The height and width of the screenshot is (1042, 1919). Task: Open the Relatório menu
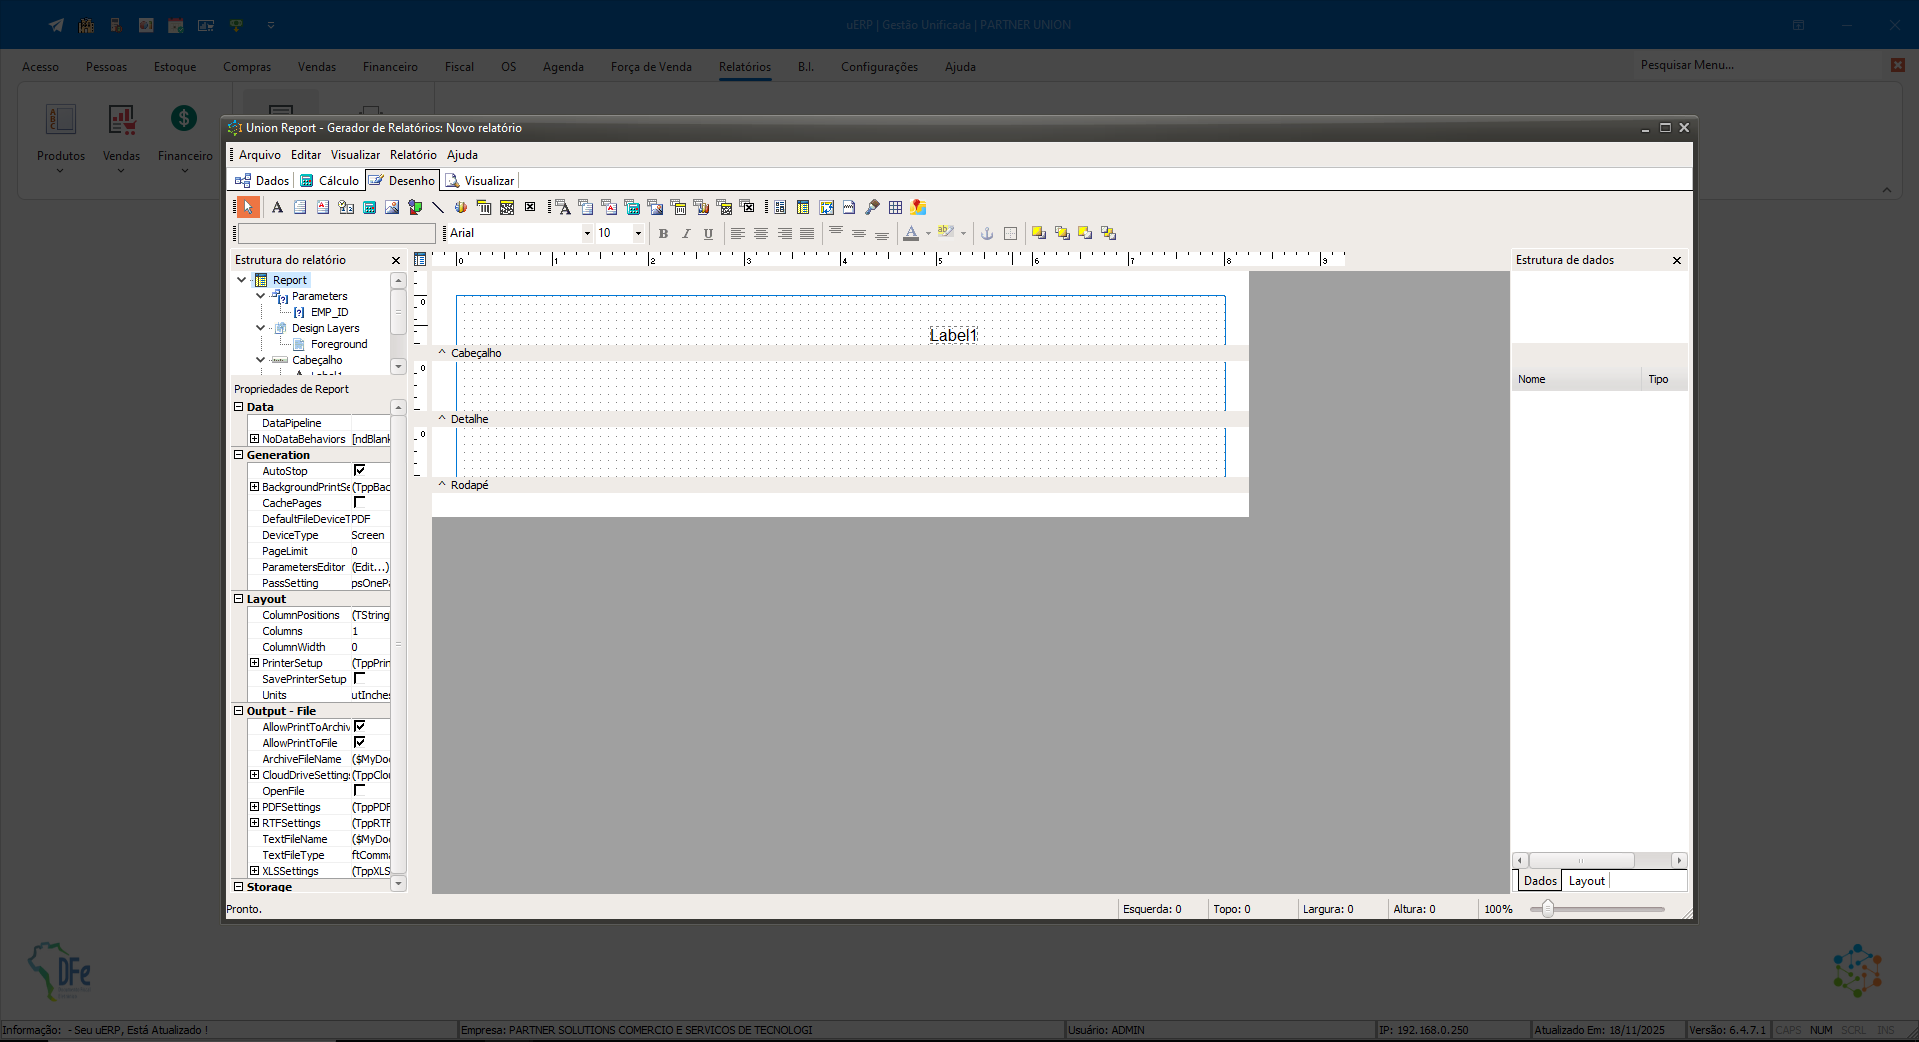pos(413,155)
